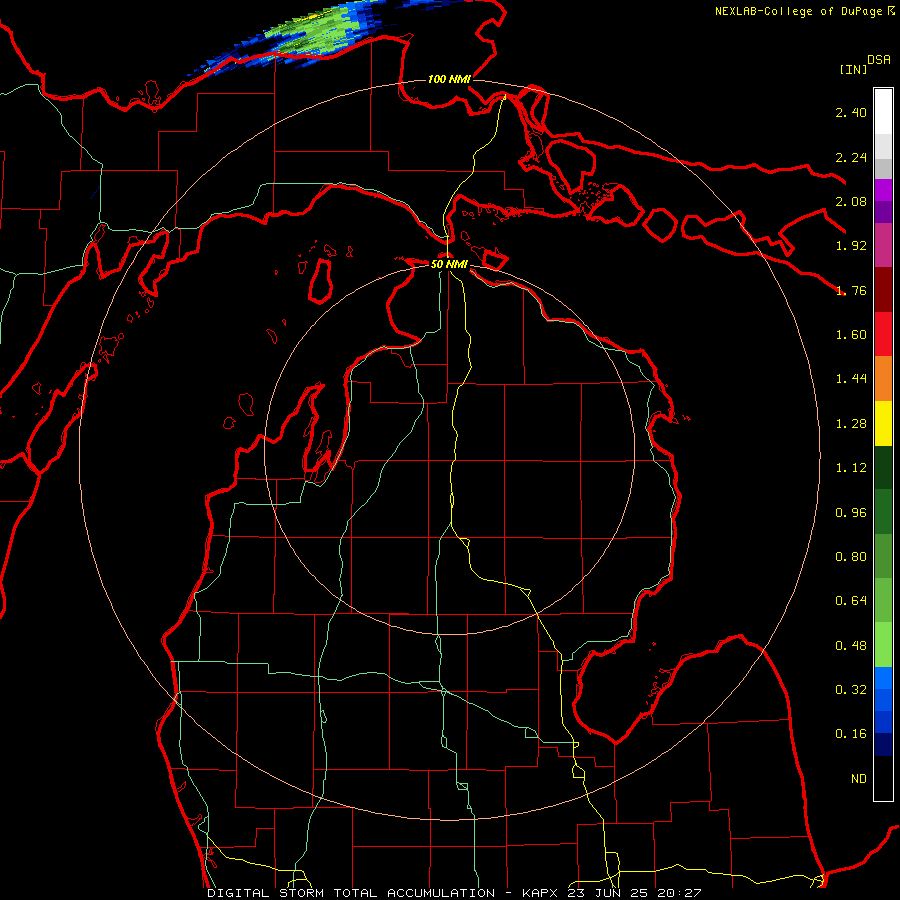The width and height of the screenshot is (900, 900).
Task: Pick the light green 0.48 legend swatch
Action: click(x=883, y=645)
